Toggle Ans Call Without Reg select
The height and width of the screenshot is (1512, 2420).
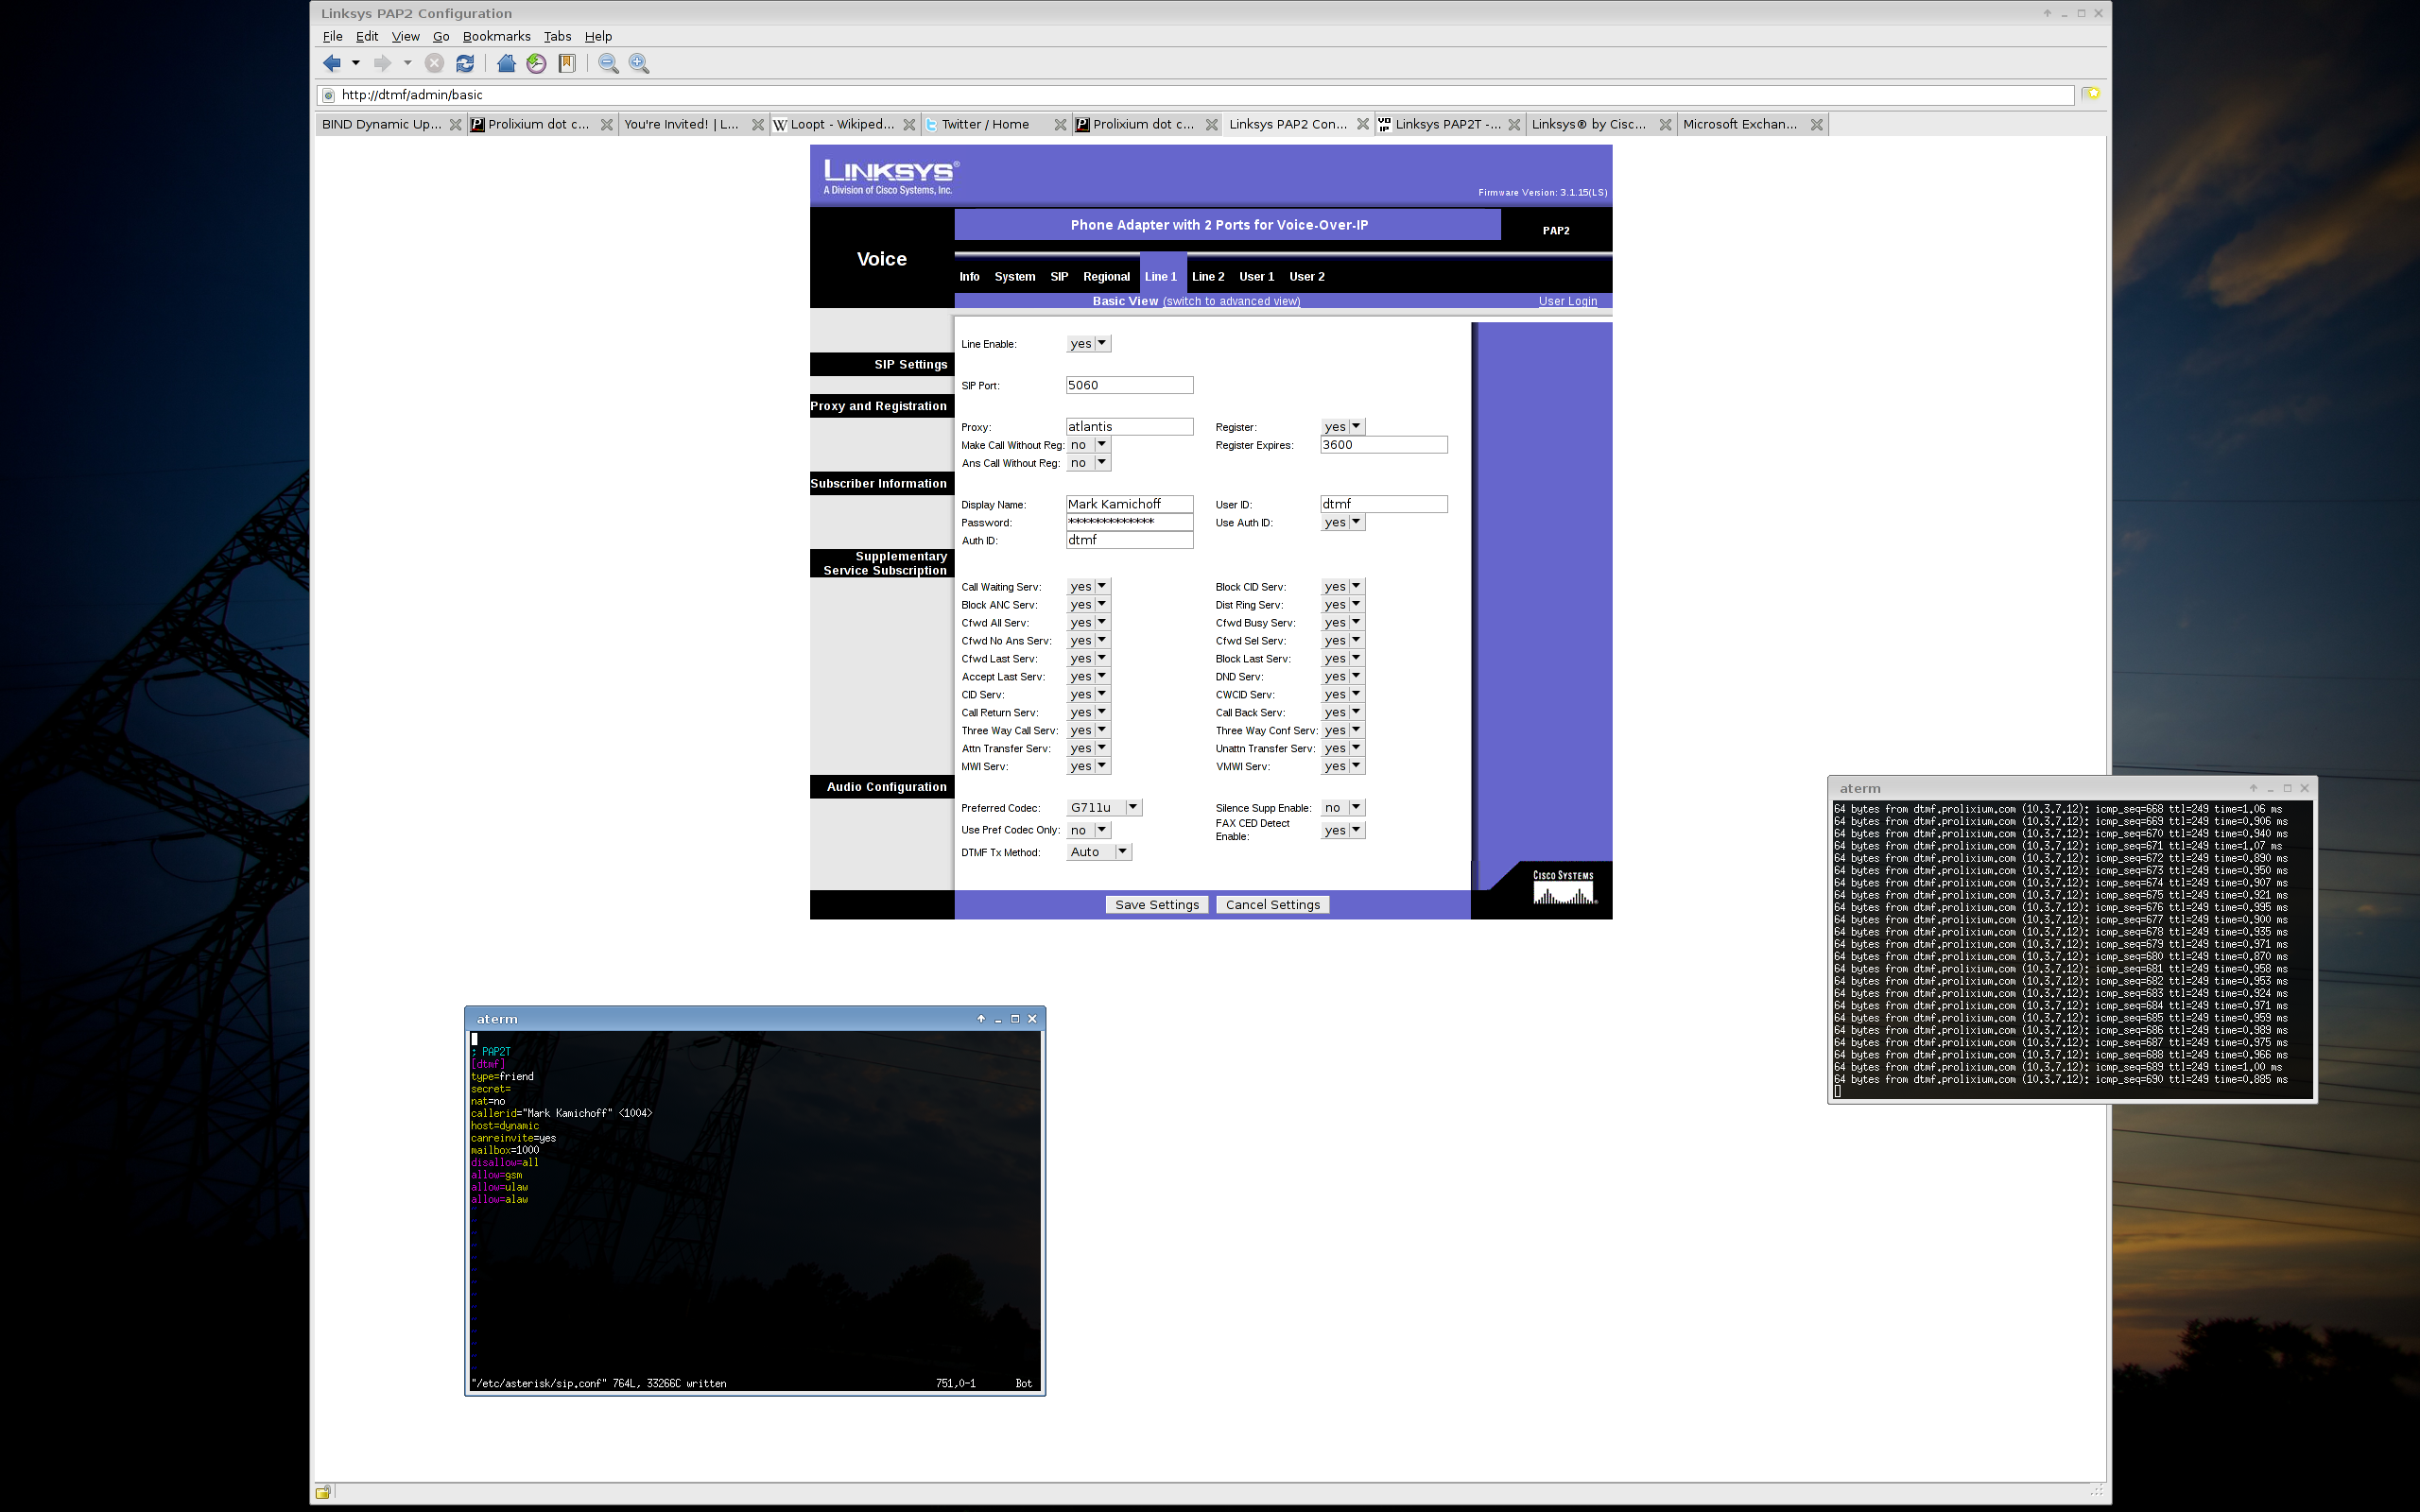(1089, 463)
